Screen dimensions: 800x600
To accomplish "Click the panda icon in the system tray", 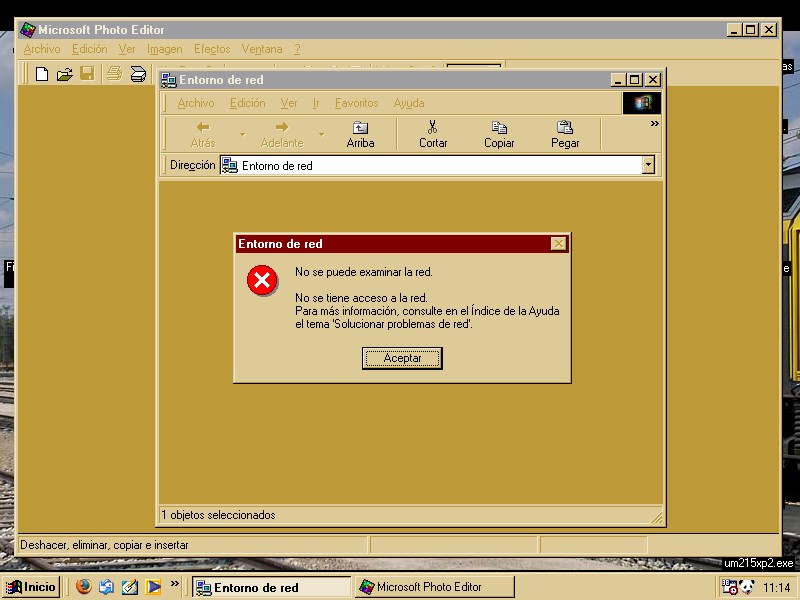I will tap(746, 587).
